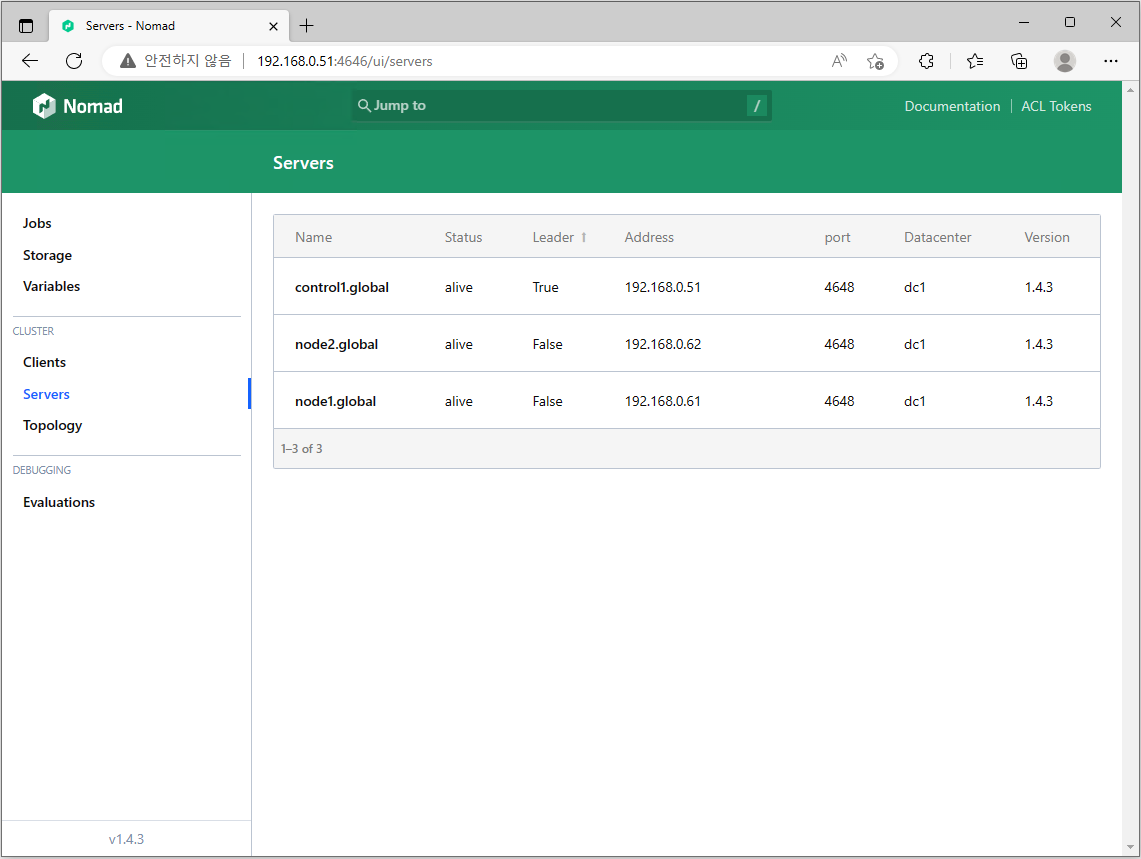Go to Topology in sidebar
Viewport: 1141px width, 859px height.
tap(52, 426)
